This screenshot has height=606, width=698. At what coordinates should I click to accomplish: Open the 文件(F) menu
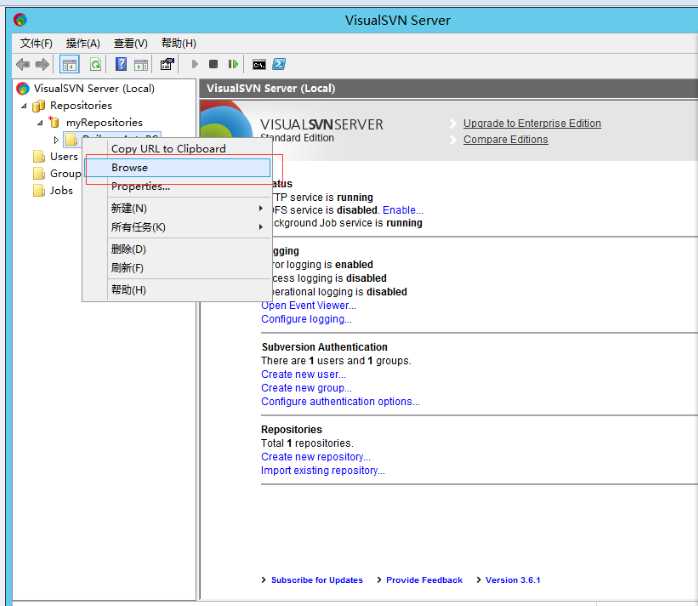[x=36, y=44]
